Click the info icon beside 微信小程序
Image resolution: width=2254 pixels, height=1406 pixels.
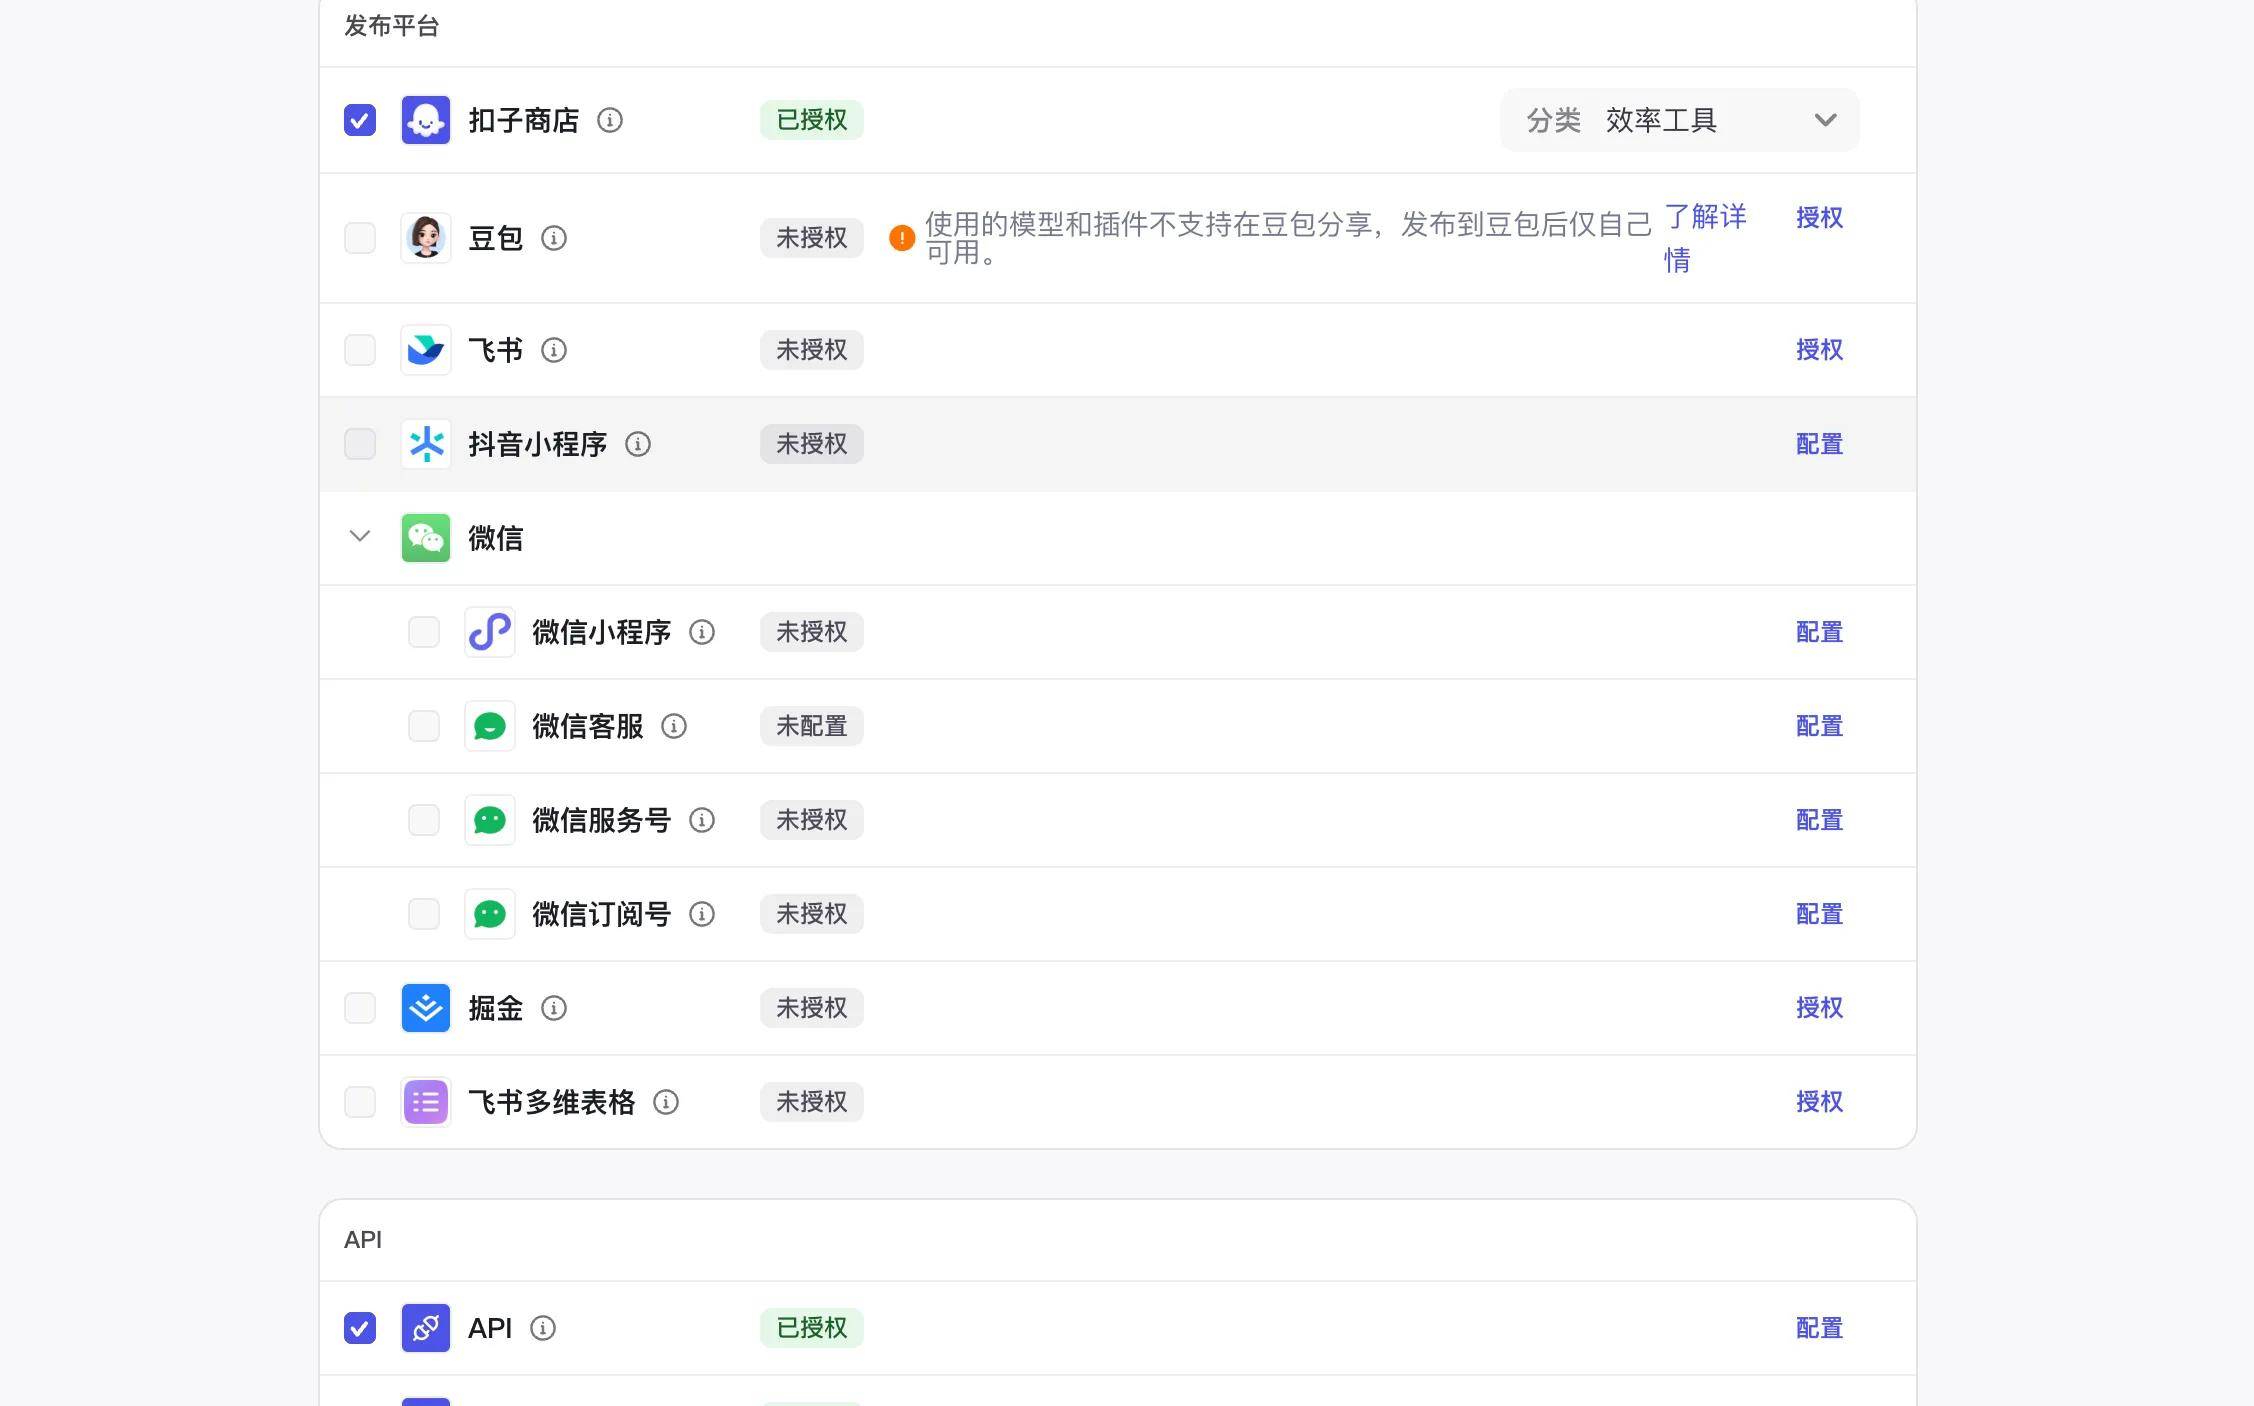[x=702, y=632]
